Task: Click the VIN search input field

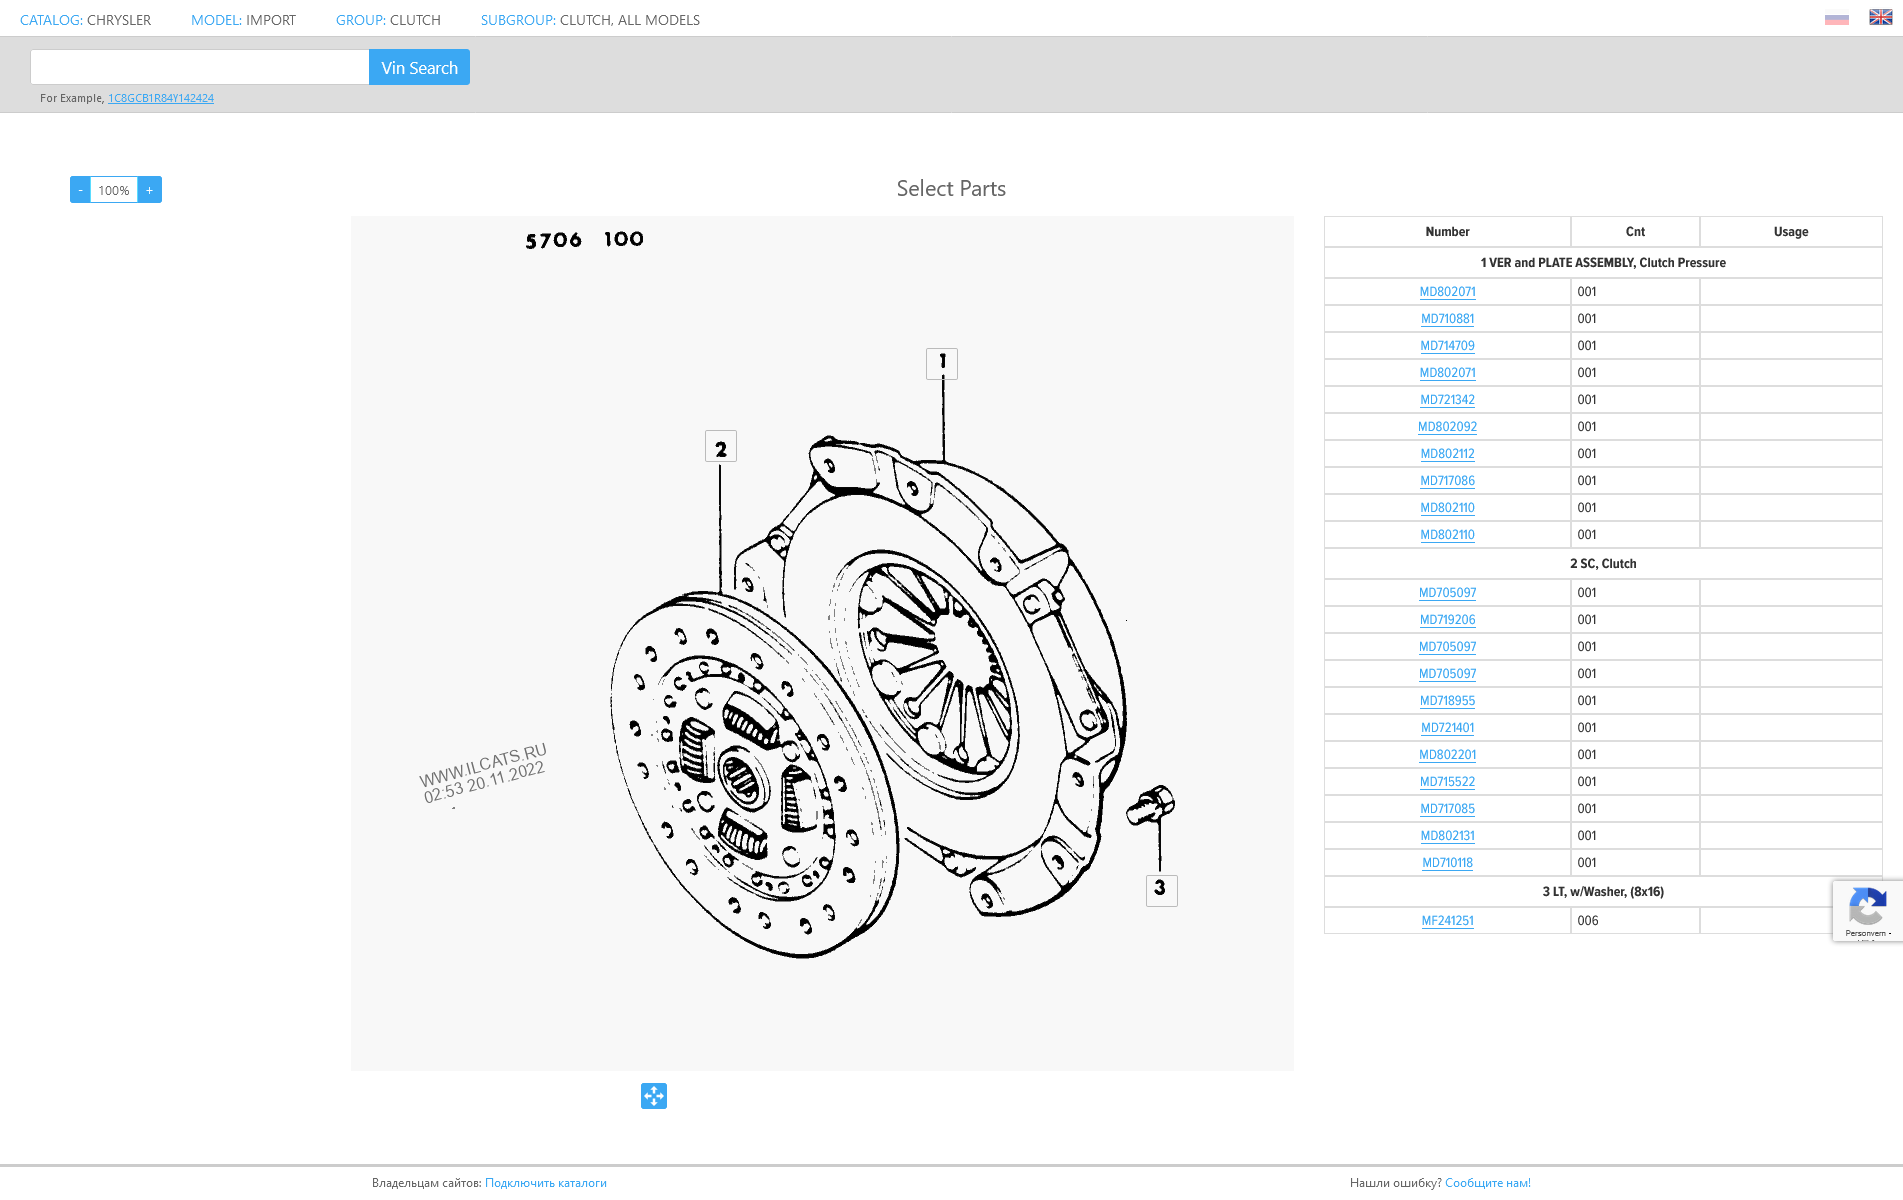Action: pyautogui.click(x=200, y=67)
